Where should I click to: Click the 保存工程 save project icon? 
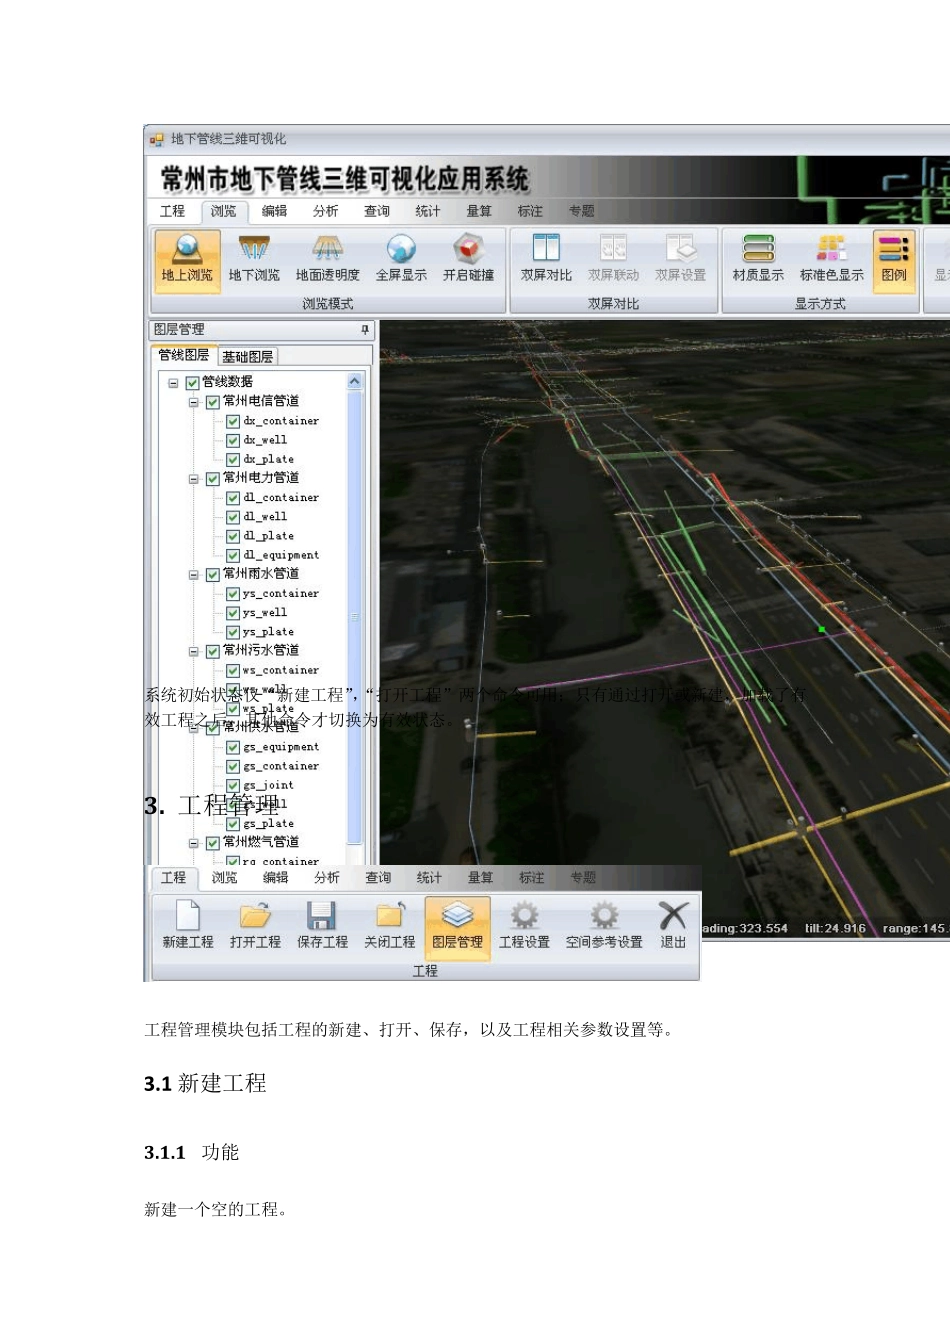click(x=322, y=924)
